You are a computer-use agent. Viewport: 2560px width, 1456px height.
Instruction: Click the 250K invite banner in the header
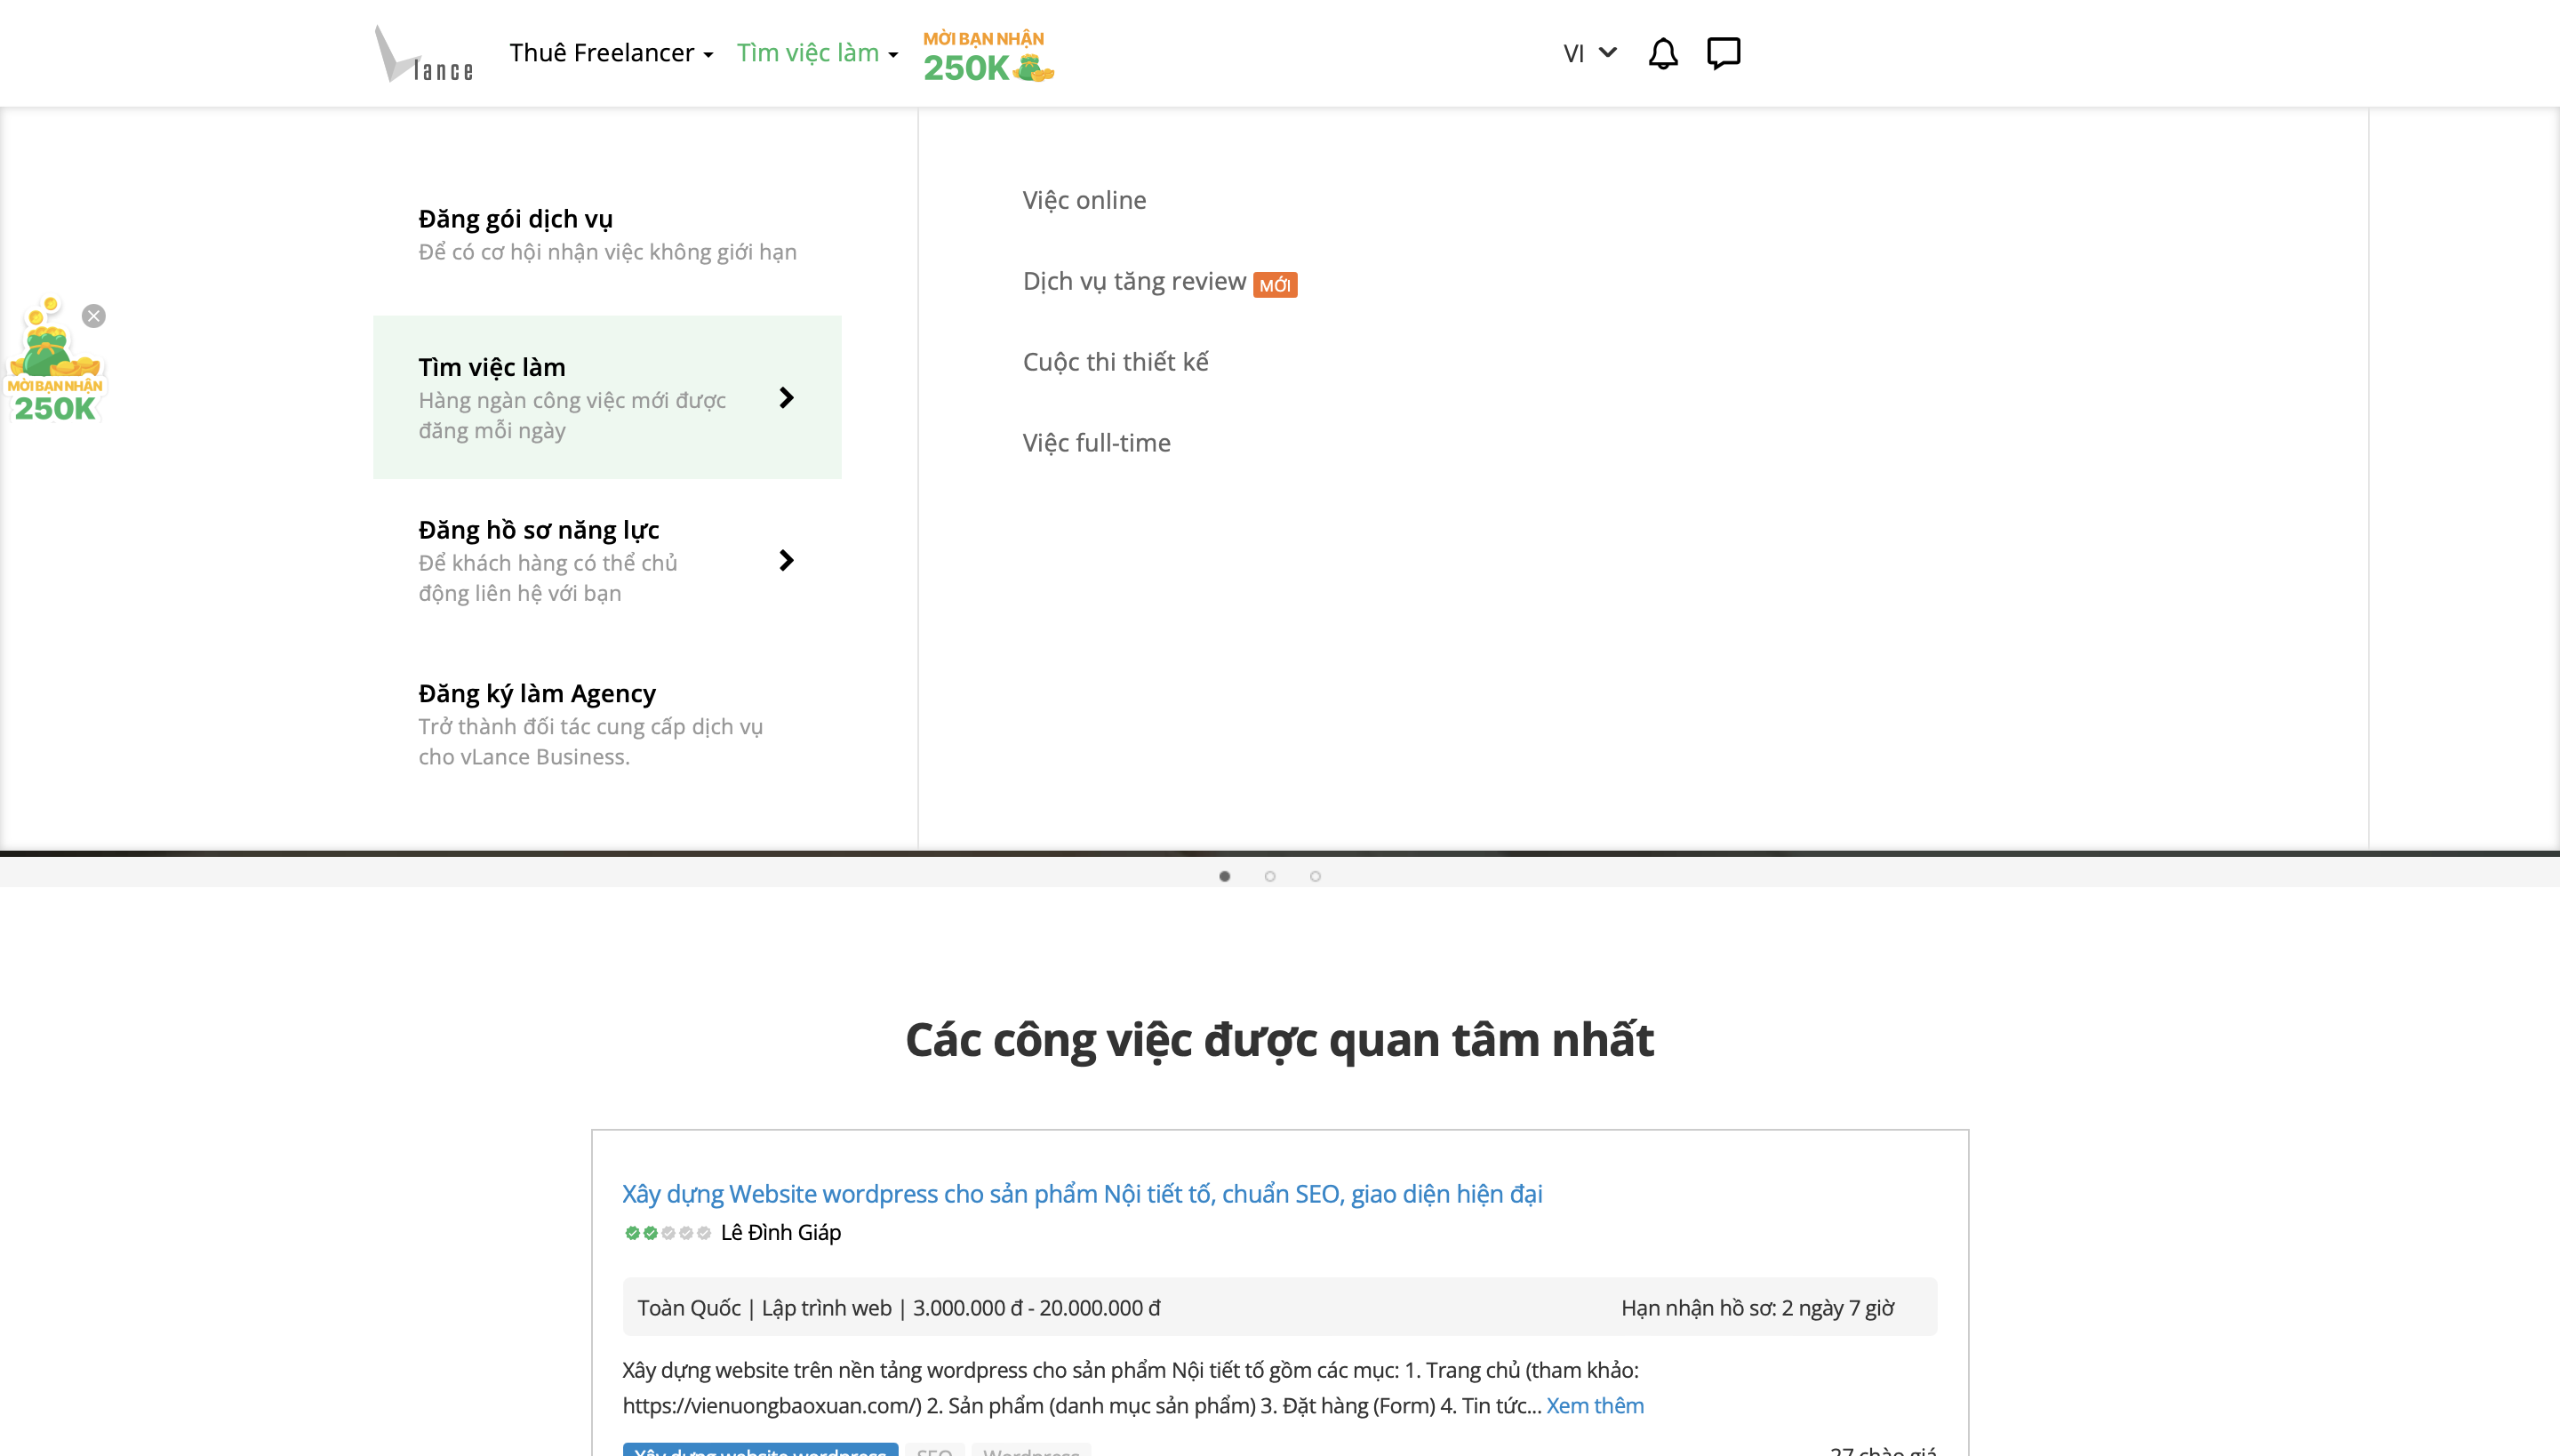[x=987, y=56]
